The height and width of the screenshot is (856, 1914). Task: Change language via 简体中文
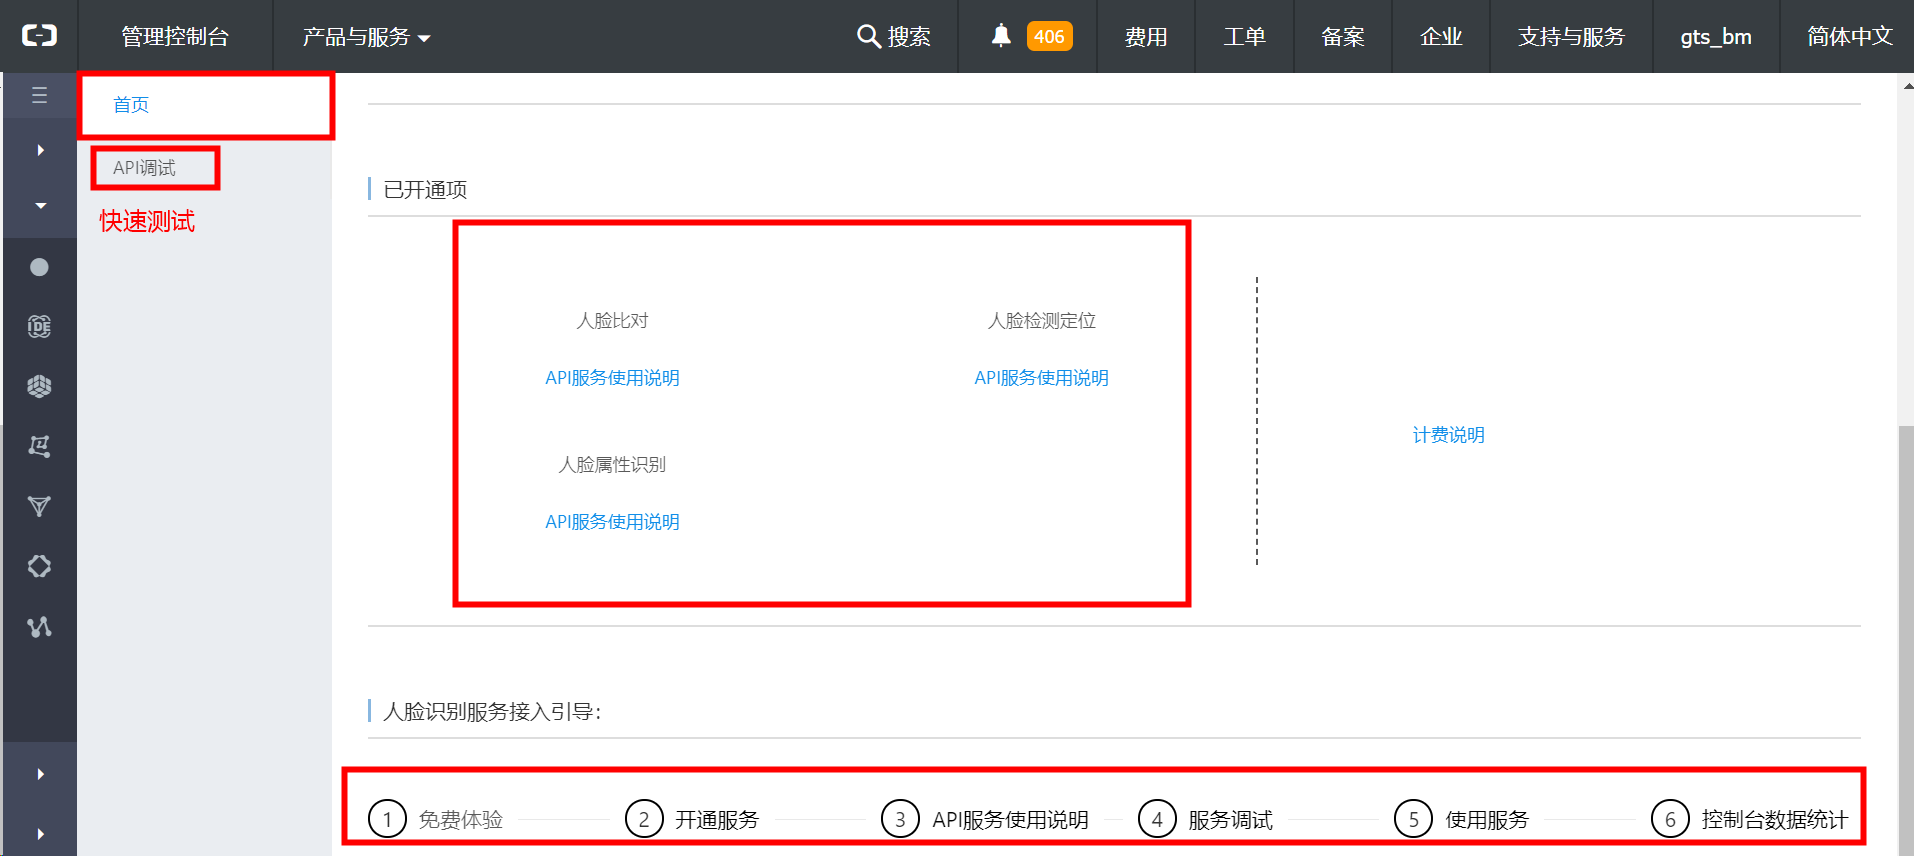(1850, 37)
